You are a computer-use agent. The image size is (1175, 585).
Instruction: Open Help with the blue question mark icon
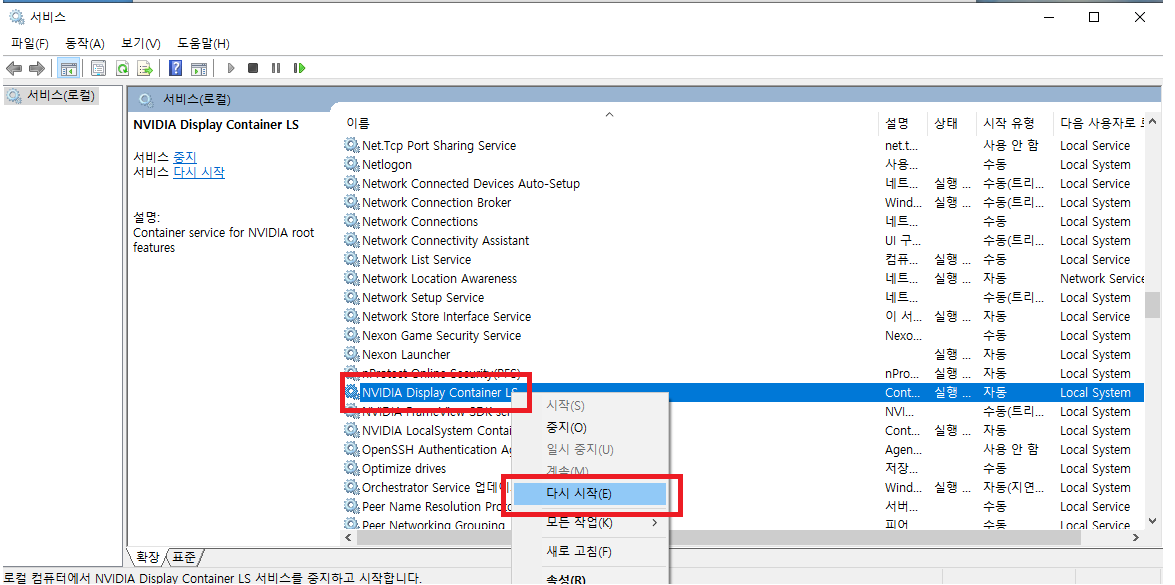pyautogui.click(x=175, y=68)
